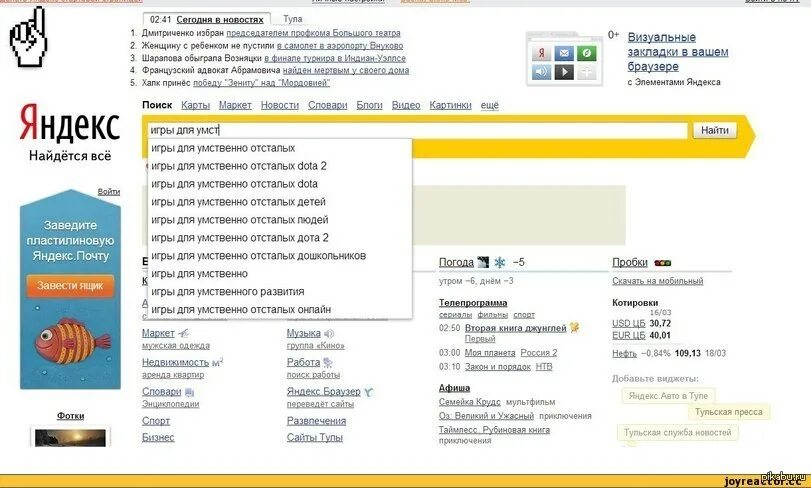Open the Фотки link above the thumbnail
Viewport: 811px width, 488px height.
click(x=70, y=416)
